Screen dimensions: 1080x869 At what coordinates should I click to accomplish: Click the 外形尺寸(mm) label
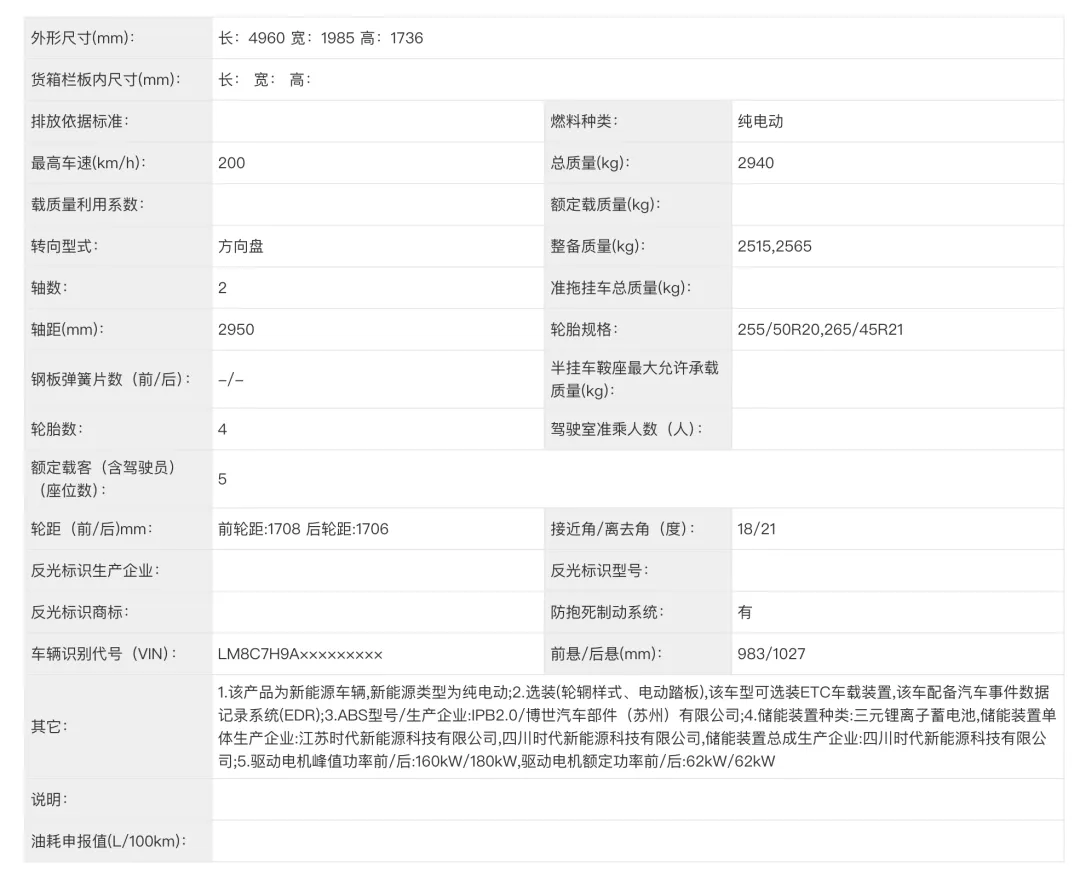click(x=83, y=38)
